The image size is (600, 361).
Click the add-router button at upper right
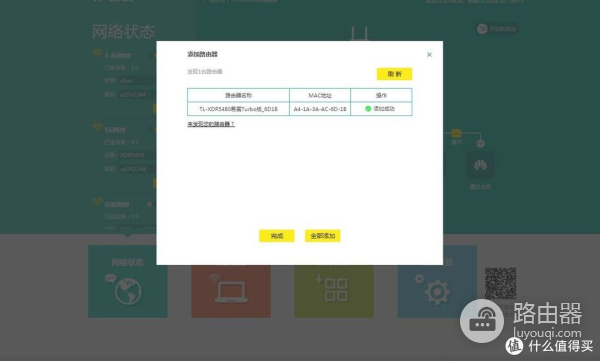point(497,29)
